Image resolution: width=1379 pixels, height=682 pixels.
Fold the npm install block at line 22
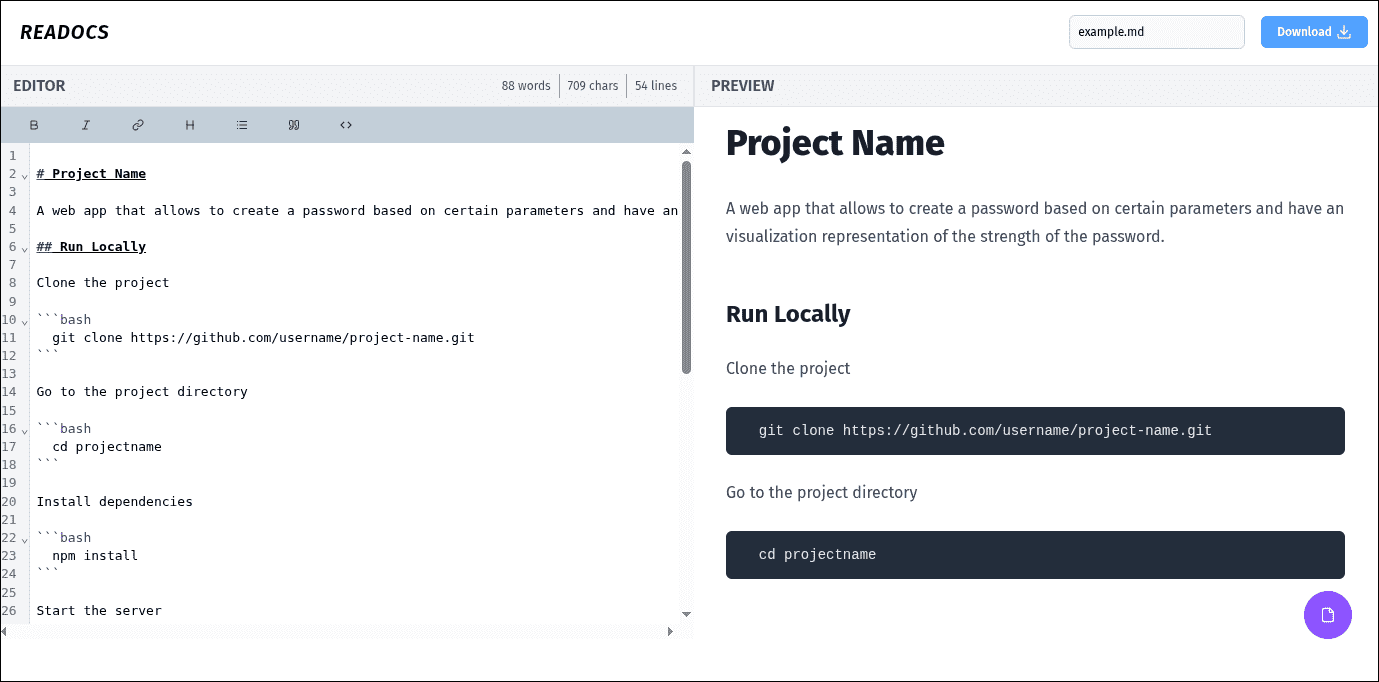click(x=25, y=539)
